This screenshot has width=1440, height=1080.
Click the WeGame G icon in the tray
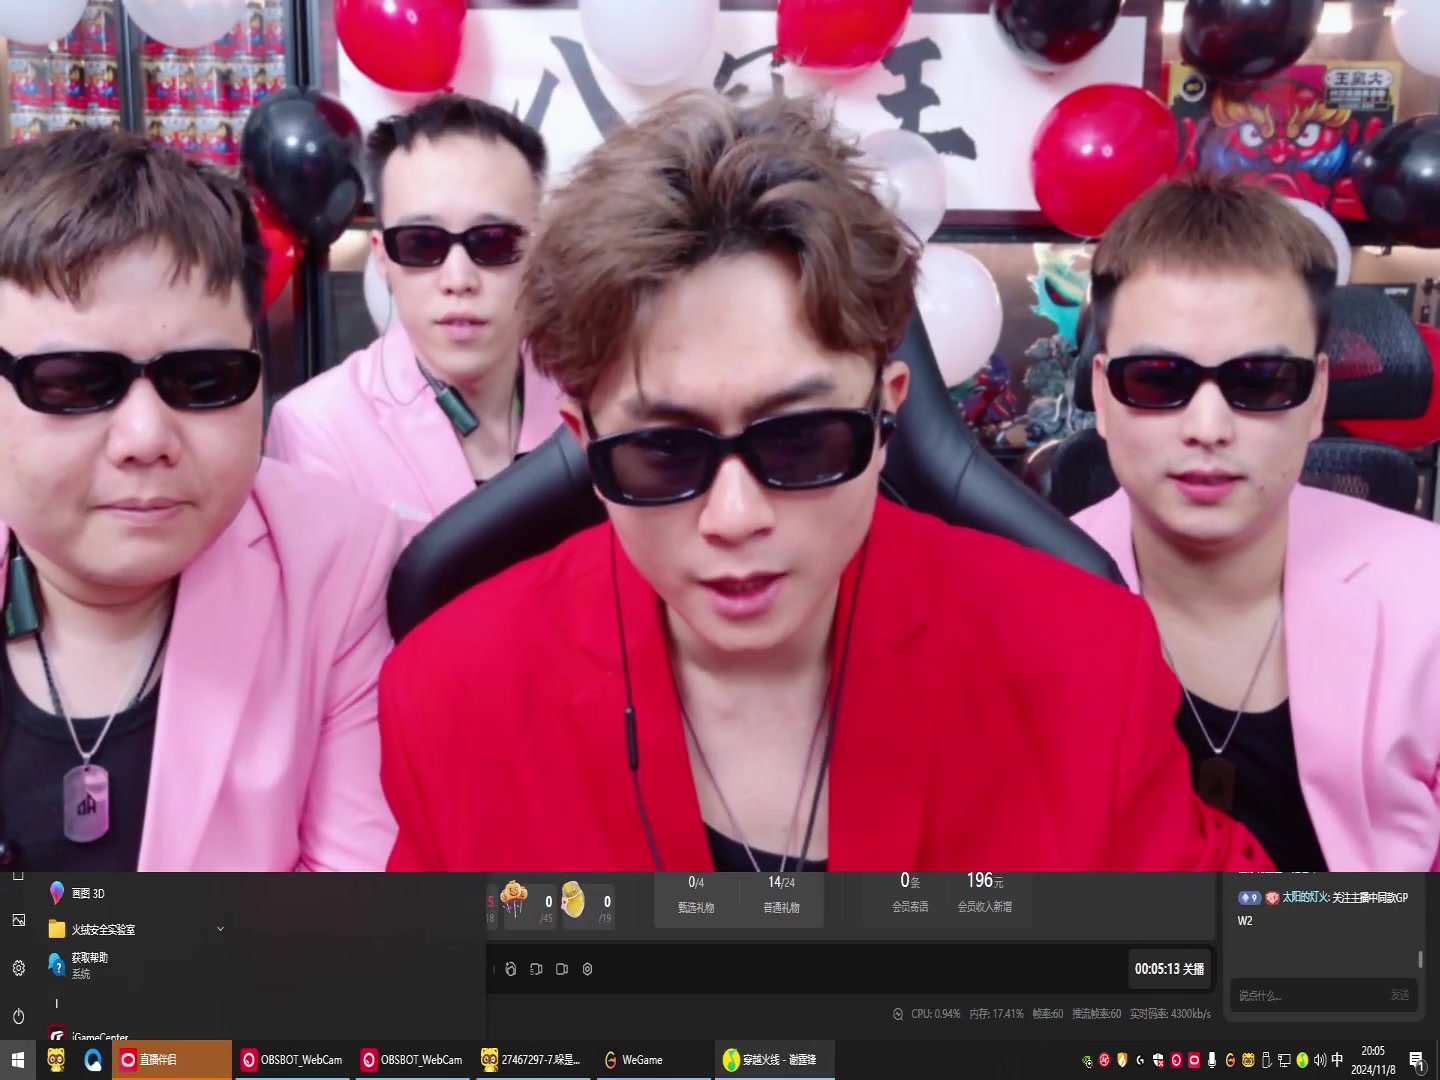click(x=1230, y=1060)
